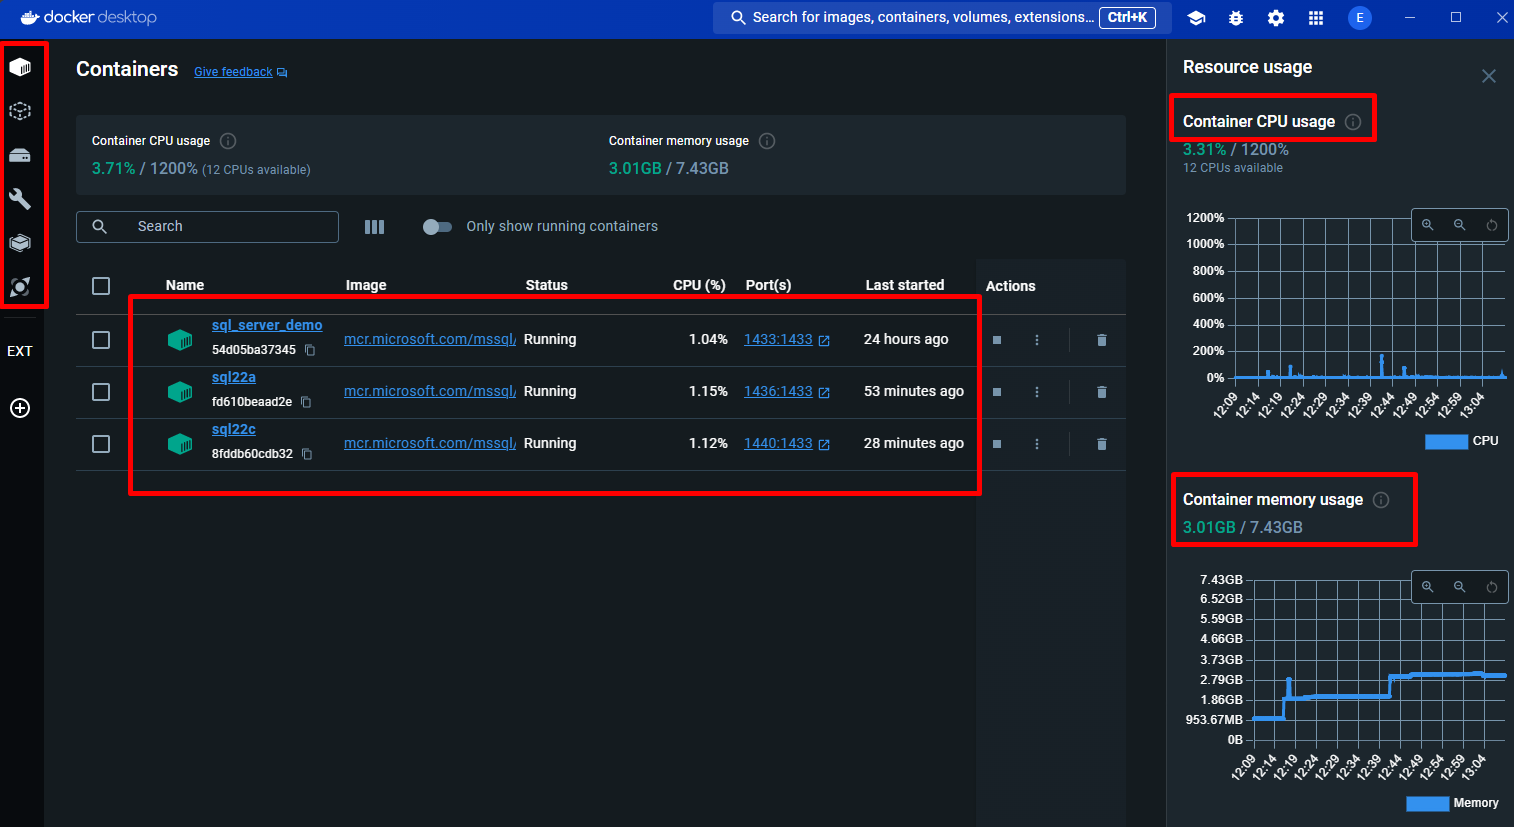The height and width of the screenshot is (827, 1514).
Task: Reset zoom on the memory usage chart
Action: (1492, 587)
